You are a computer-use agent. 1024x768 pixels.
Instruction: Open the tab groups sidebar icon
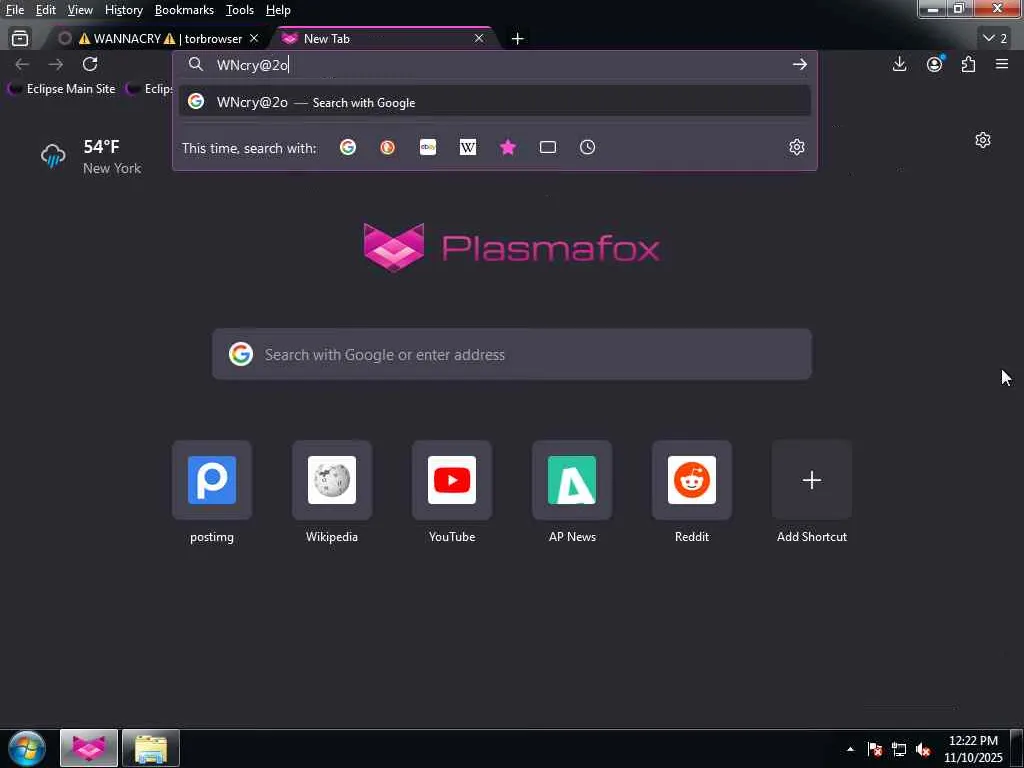point(20,39)
